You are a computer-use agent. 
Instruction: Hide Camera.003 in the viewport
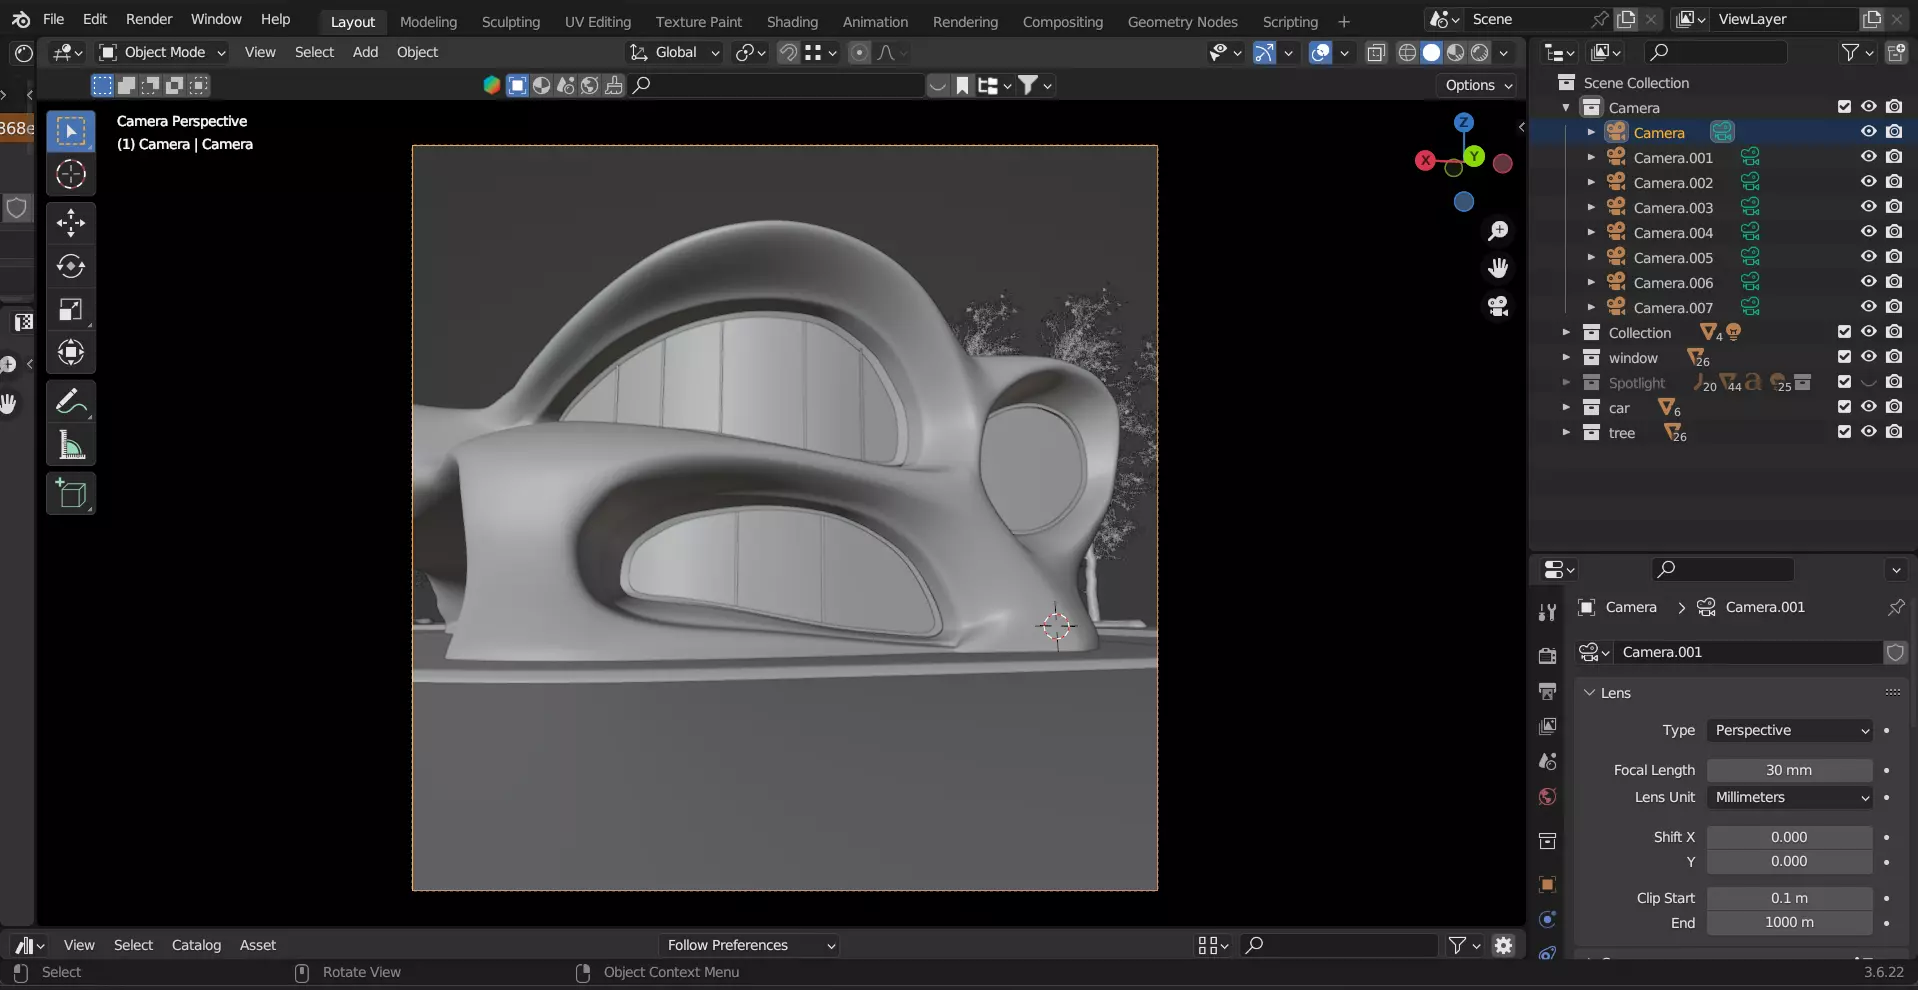(1868, 207)
